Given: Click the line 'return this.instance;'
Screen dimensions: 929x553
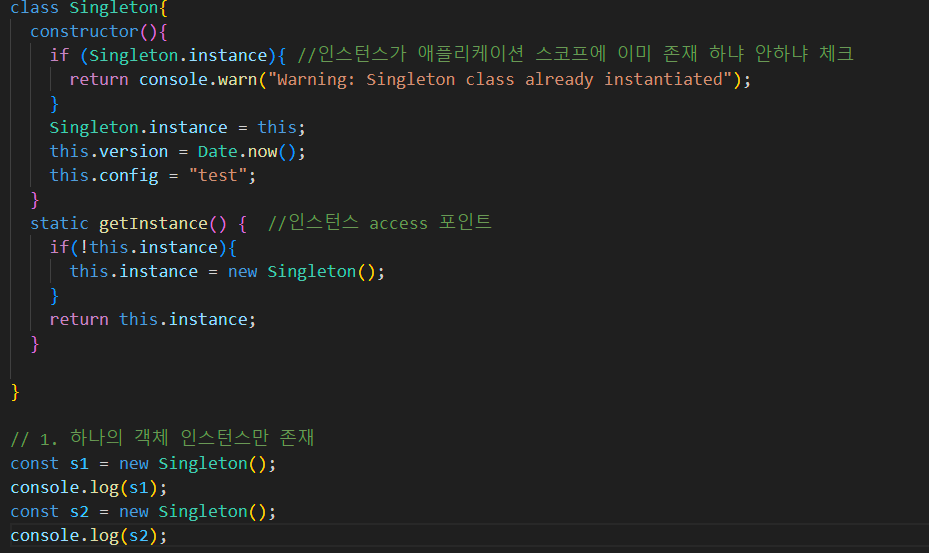Looking at the screenshot, I should 153,319.
